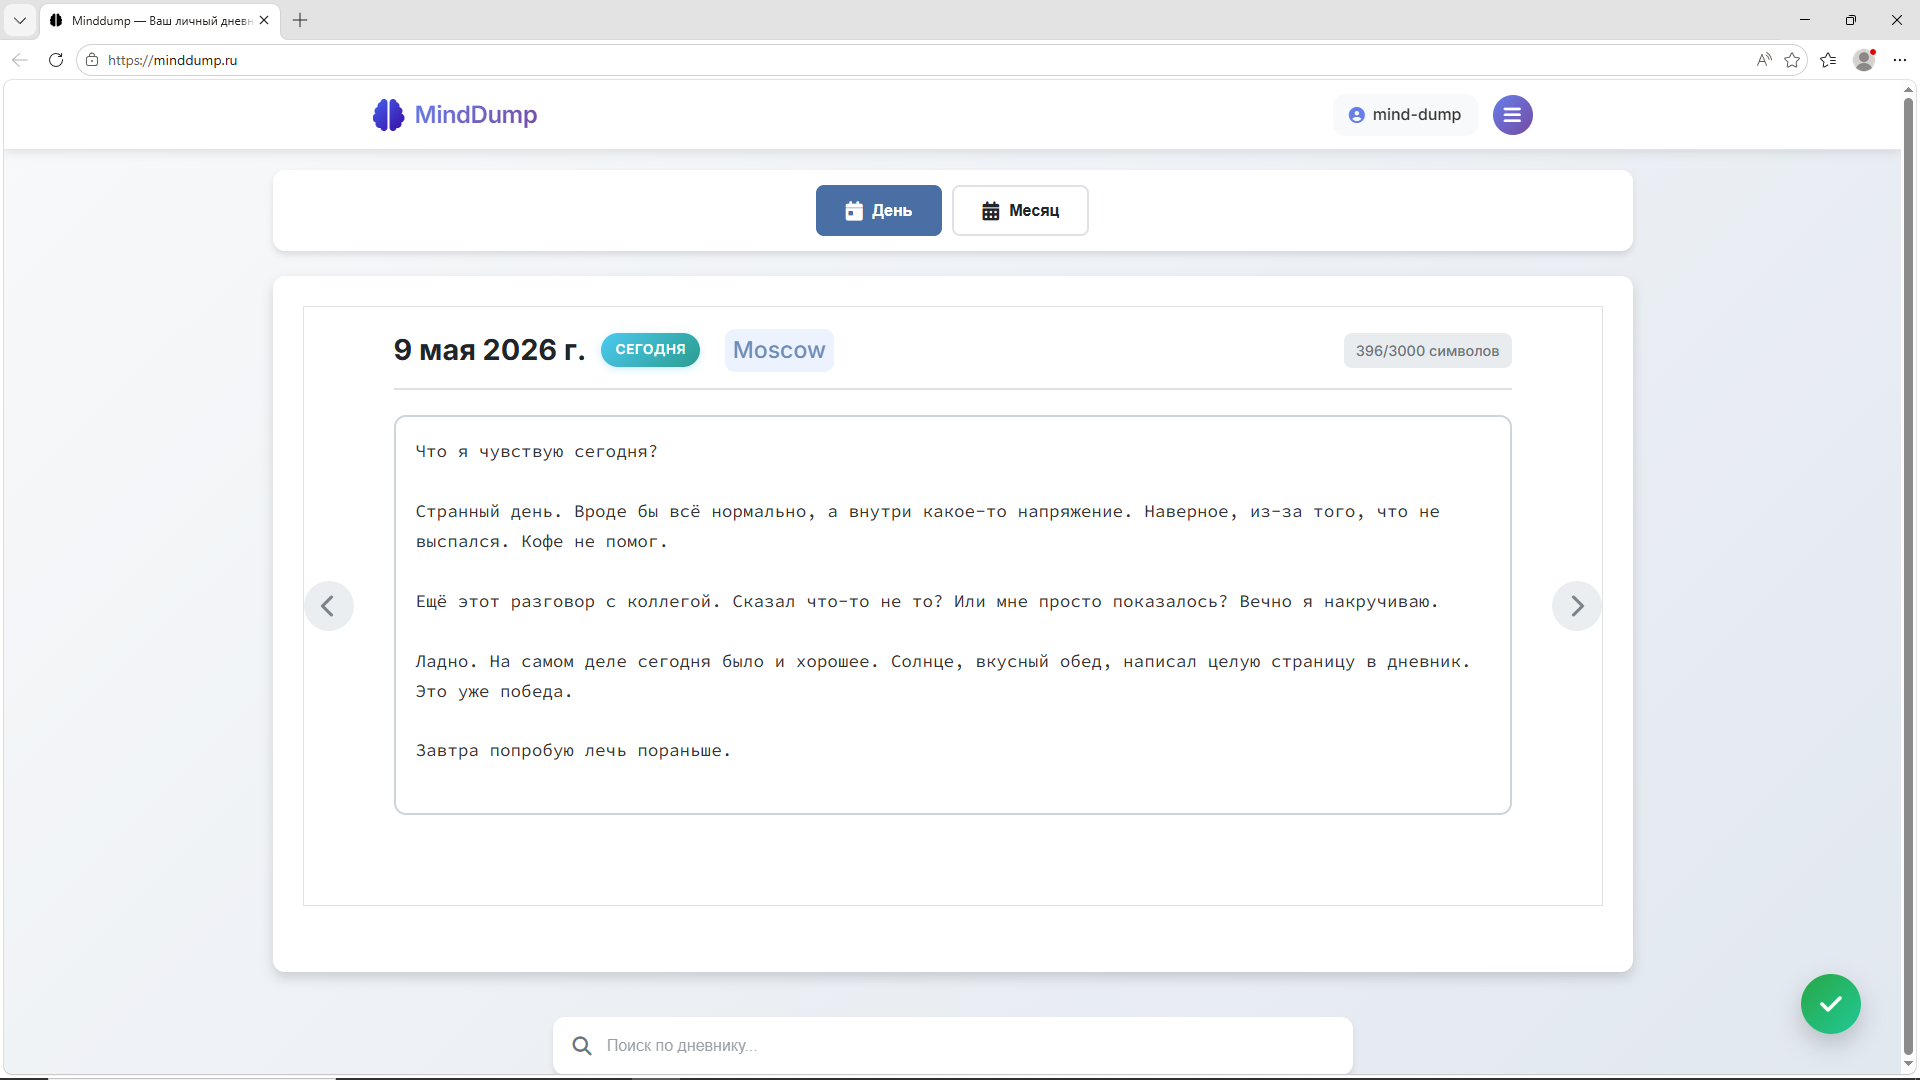
Task: View the site info lock icon
Action: 92,60
